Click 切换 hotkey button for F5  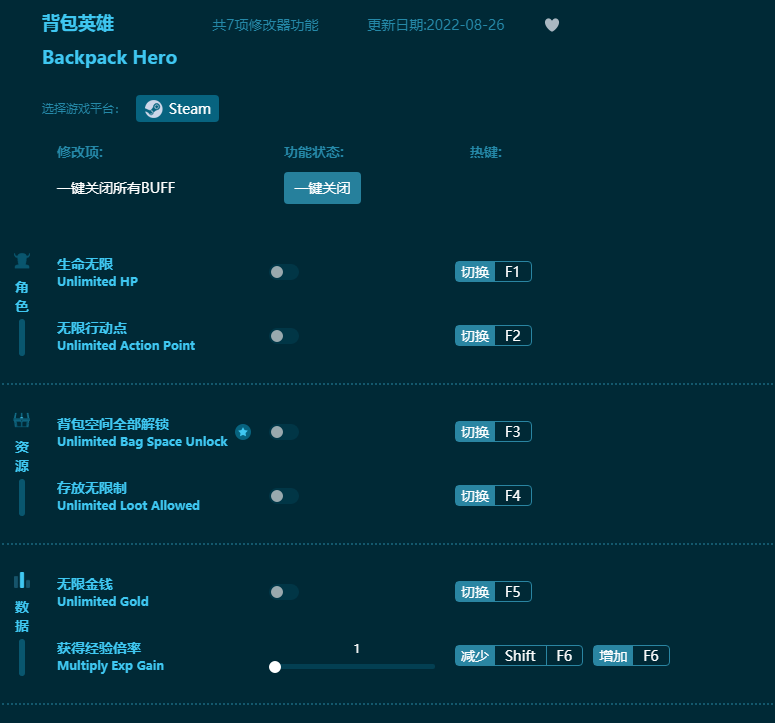(474, 592)
